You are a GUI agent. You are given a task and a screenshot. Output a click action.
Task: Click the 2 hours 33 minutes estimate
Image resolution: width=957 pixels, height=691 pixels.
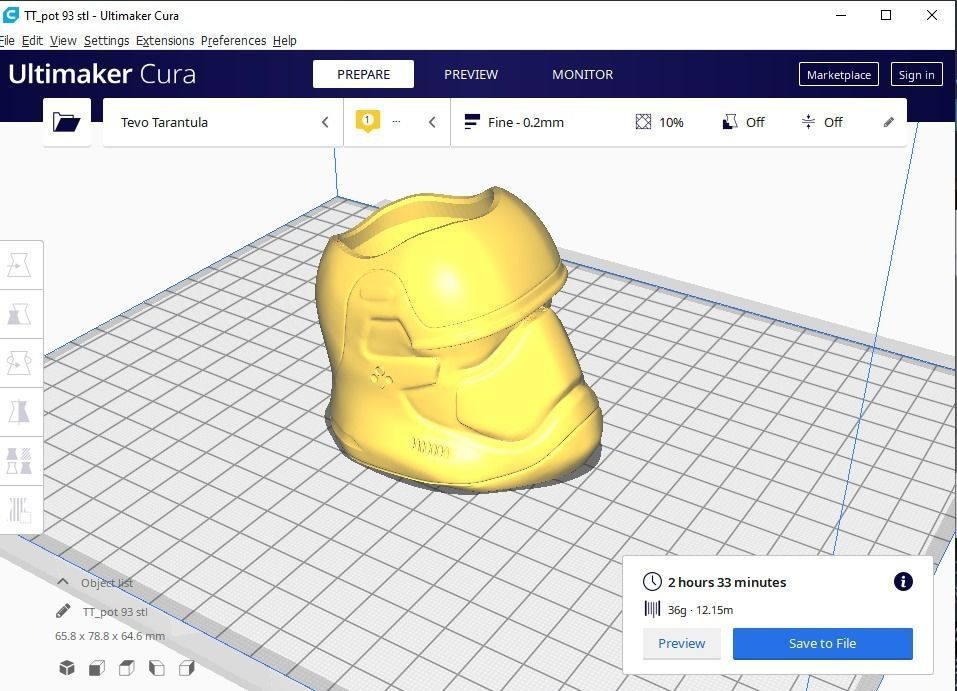(726, 582)
